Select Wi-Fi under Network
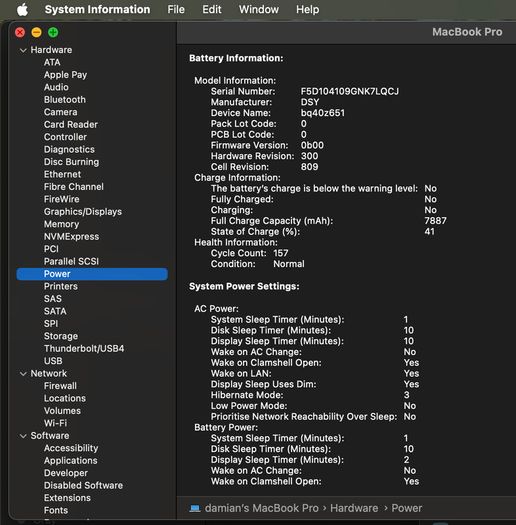The height and width of the screenshot is (525, 516). (55, 423)
